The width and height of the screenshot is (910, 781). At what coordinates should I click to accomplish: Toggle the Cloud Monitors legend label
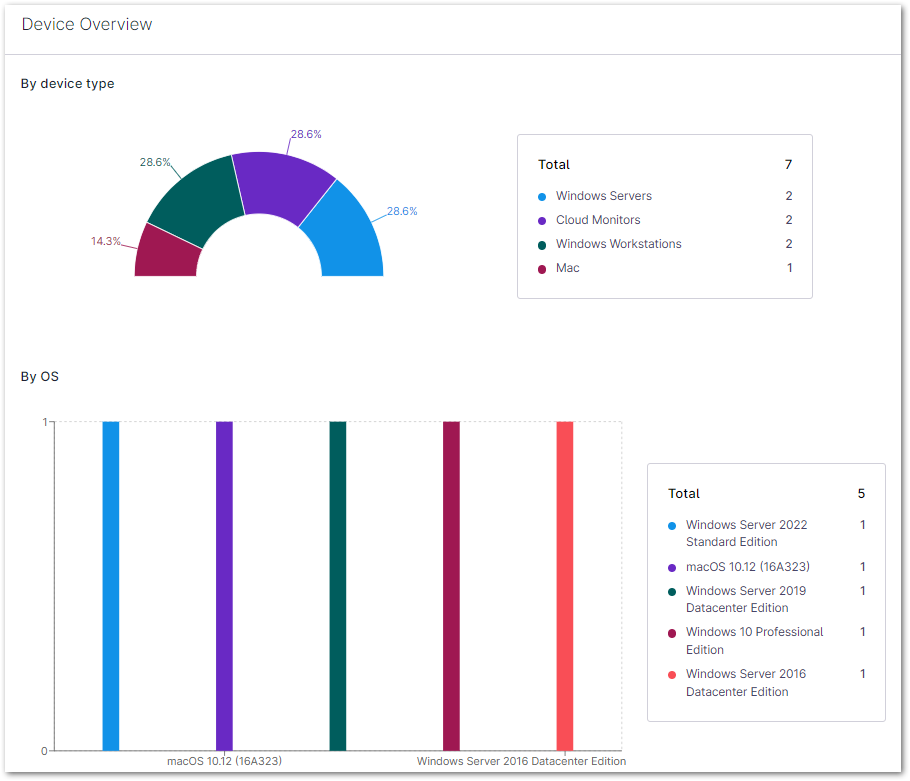click(x=598, y=220)
